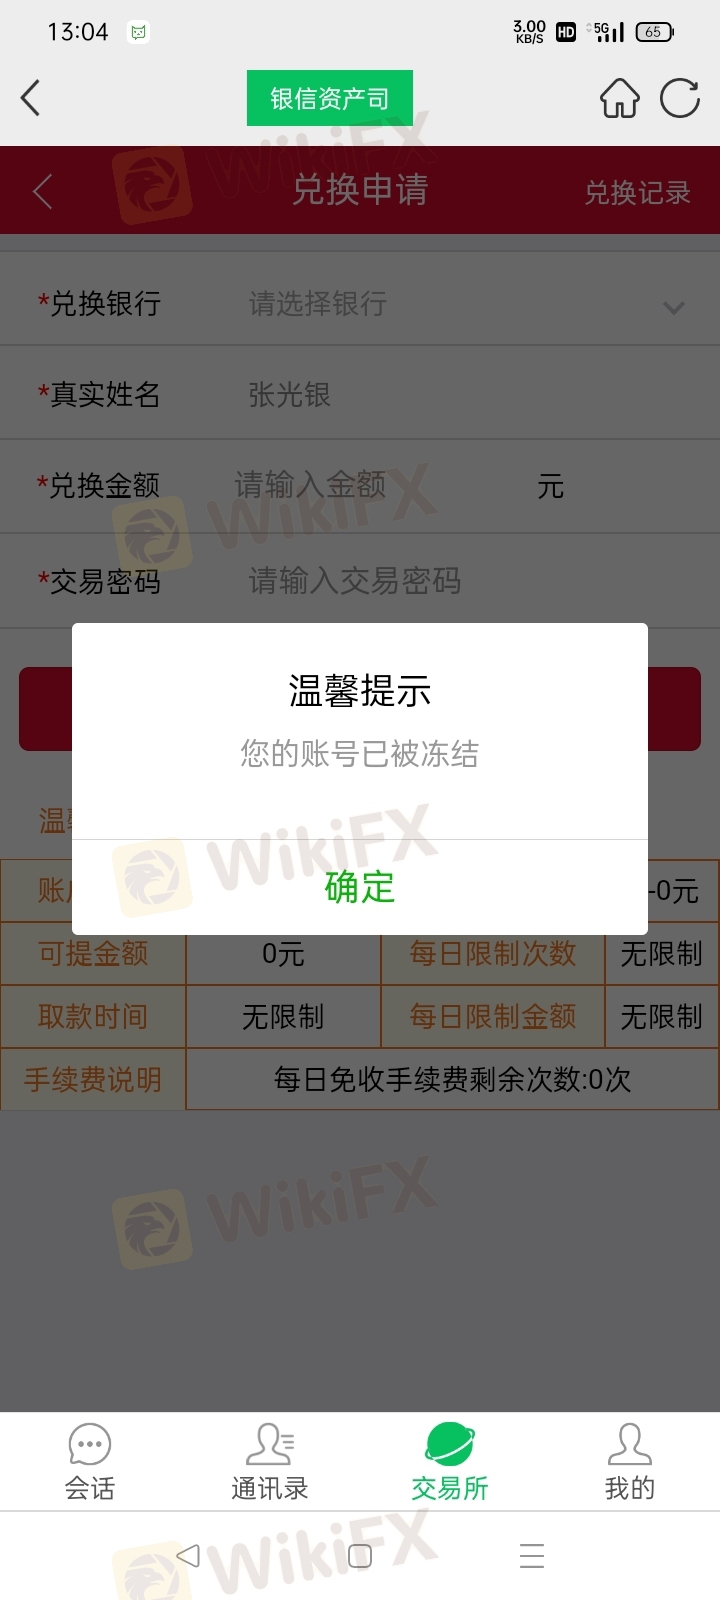
Task: Click the refresh page icon
Action: (x=680, y=98)
